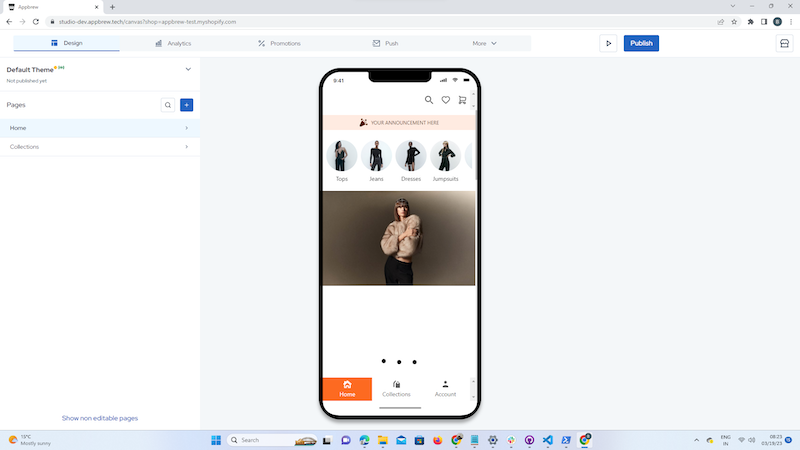This screenshot has width=800, height=450.
Task: Expand the More dropdown menu
Action: coord(484,43)
